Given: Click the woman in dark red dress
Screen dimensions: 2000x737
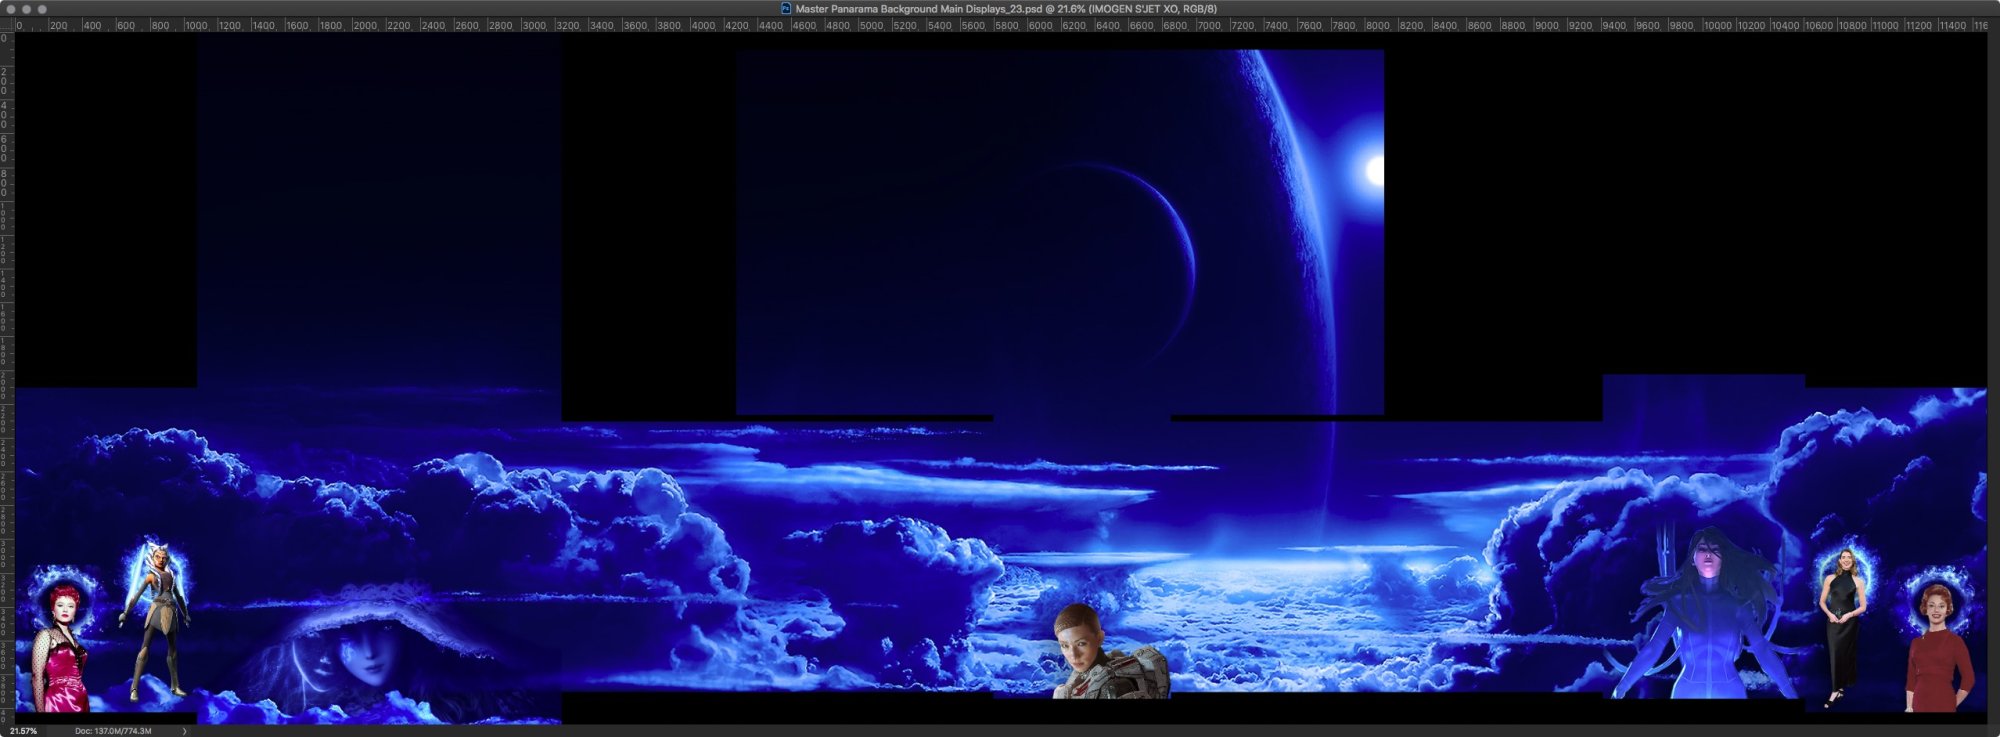Looking at the screenshot, I should click(1939, 648).
